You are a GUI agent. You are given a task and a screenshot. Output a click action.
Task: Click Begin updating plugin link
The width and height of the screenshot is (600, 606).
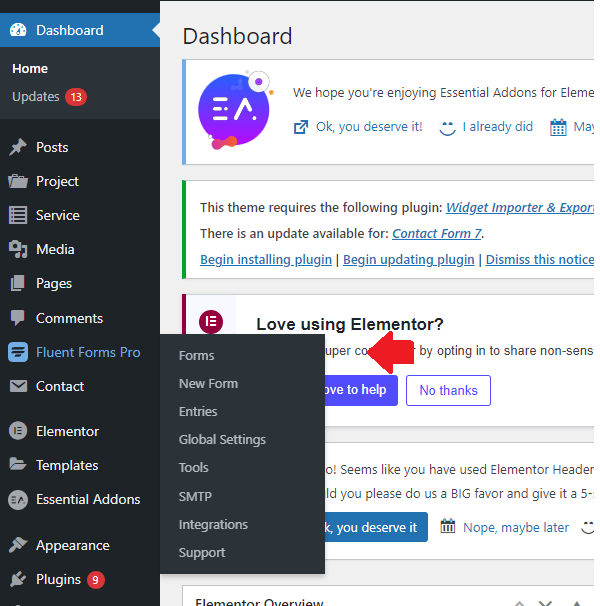(x=409, y=260)
